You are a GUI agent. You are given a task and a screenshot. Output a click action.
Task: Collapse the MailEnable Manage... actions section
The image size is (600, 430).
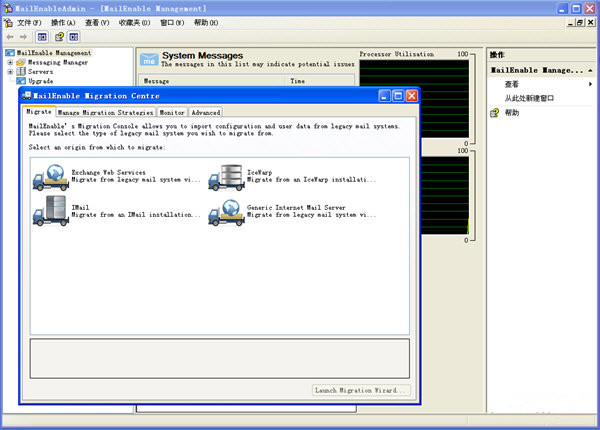[590, 70]
